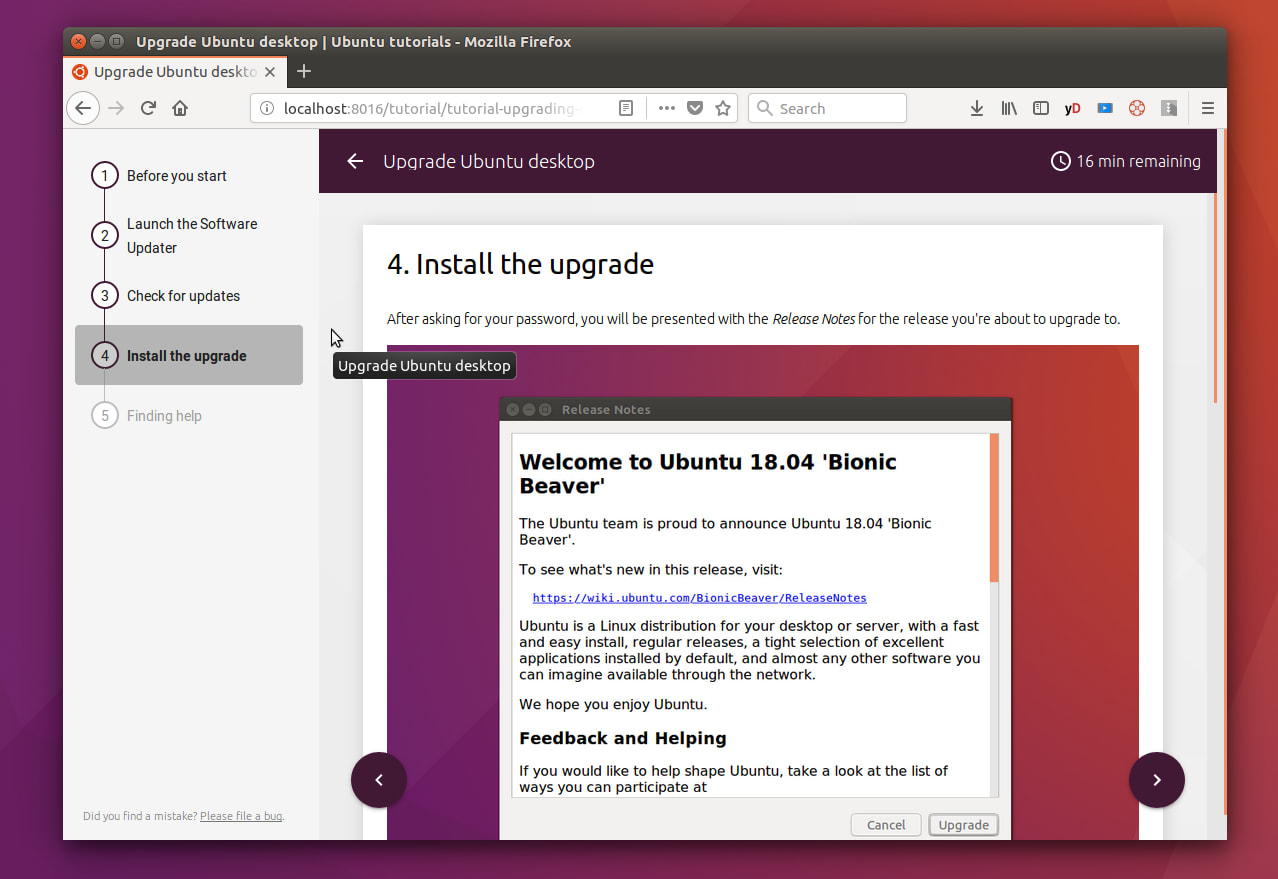
Task: Open page actions three-dot menu
Action: click(x=666, y=108)
